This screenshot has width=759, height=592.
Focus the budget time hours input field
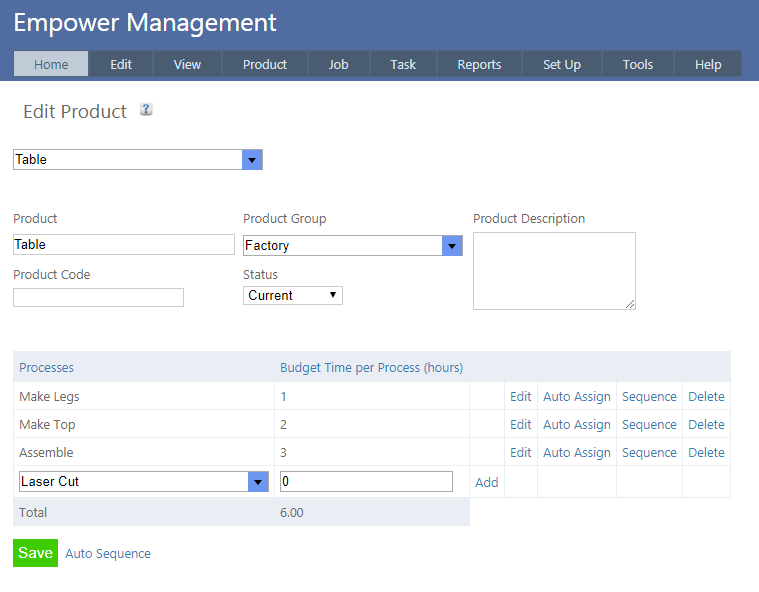tap(366, 482)
